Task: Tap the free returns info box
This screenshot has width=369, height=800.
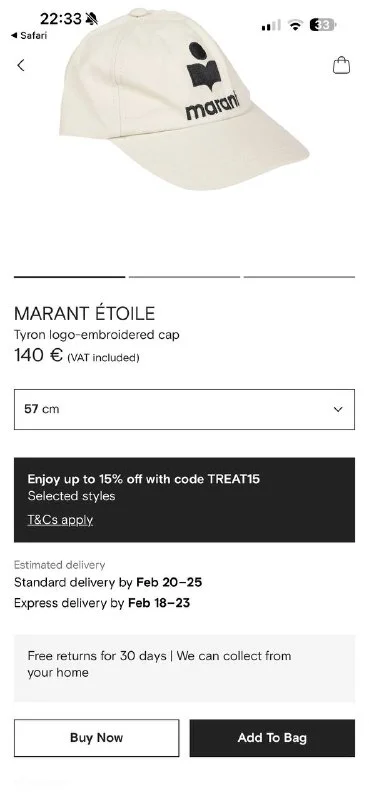Action: (184, 668)
